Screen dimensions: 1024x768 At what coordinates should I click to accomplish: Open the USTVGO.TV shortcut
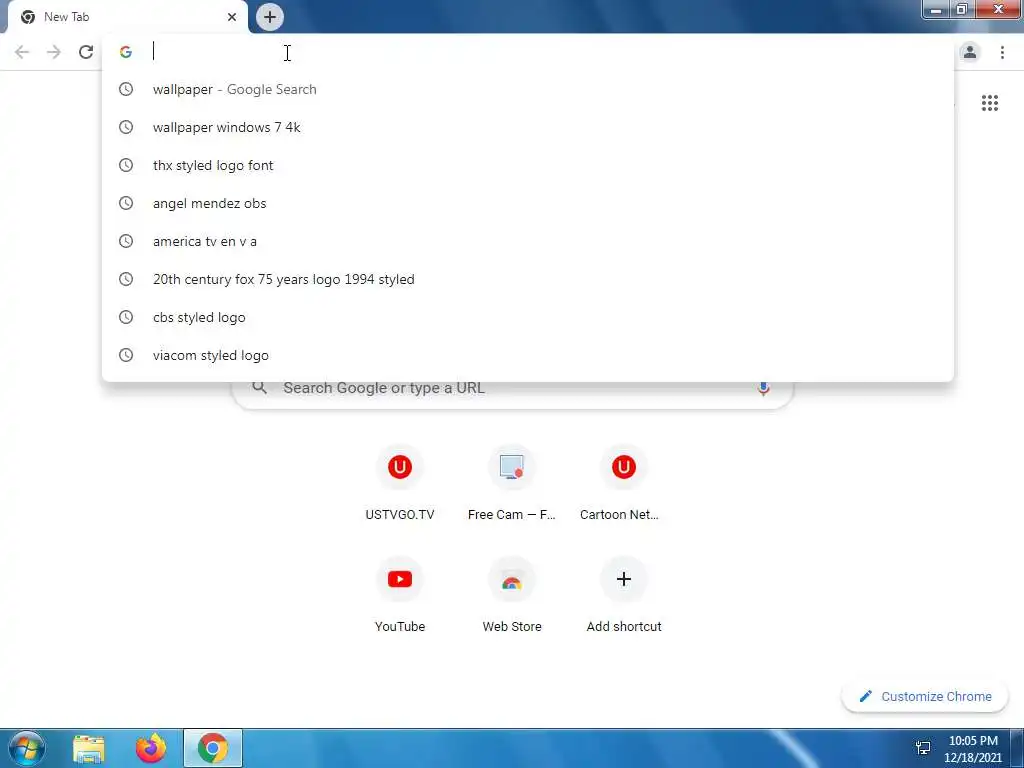click(x=400, y=483)
